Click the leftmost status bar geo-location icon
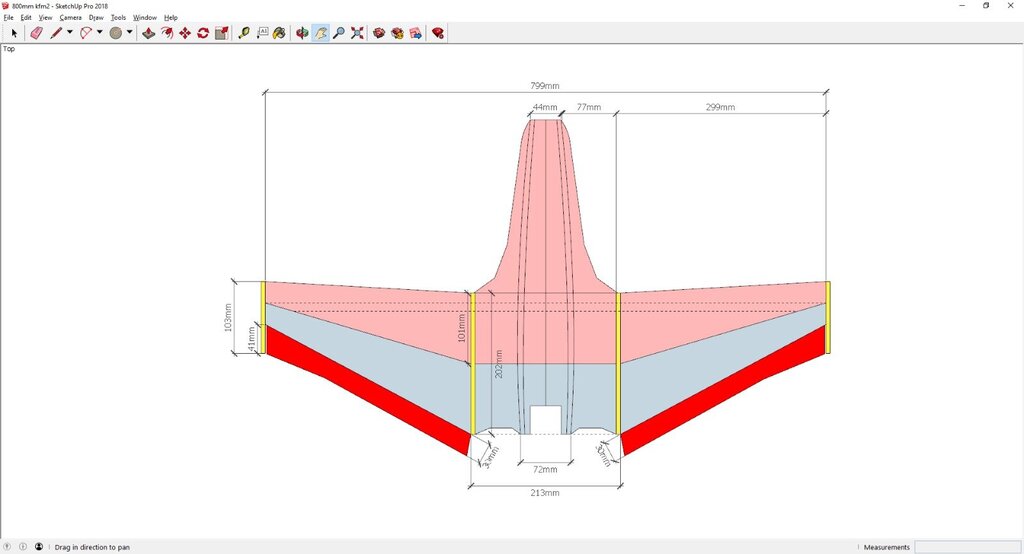This screenshot has width=1024, height=554. tap(8, 547)
